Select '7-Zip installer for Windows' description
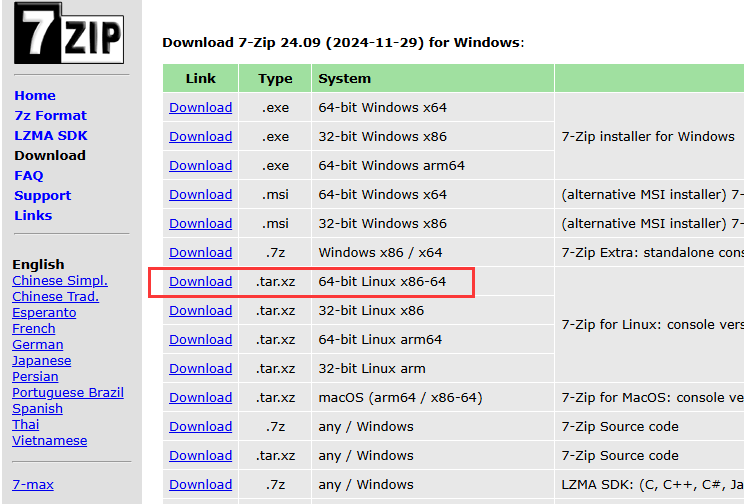This screenshot has height=504, width=744. (x=648, y=137)
